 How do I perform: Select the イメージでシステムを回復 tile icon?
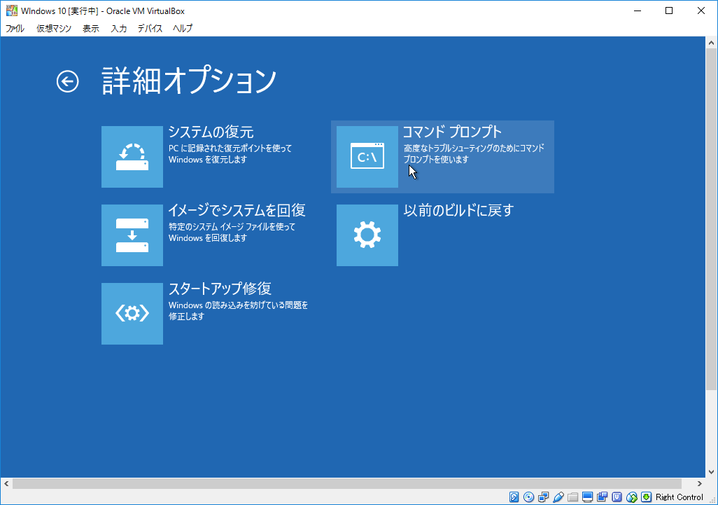[x=132, y=235]
